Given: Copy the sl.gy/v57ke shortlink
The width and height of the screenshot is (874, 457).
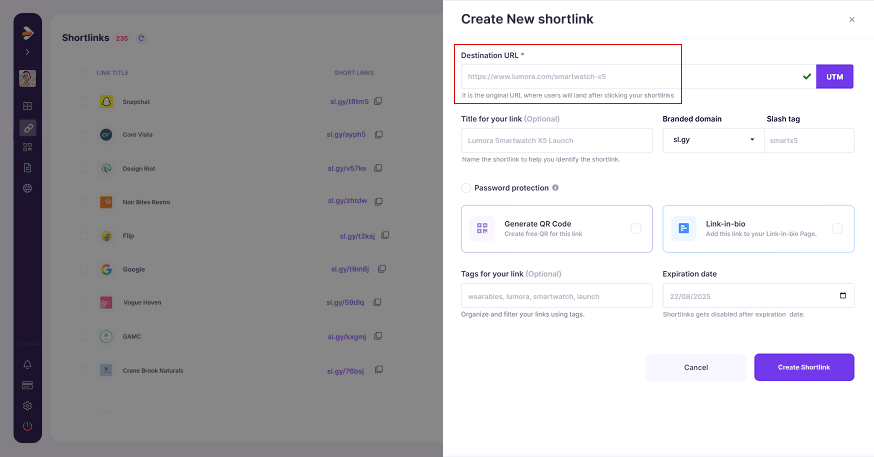Looking at the screenshot, I should (378, 168).
